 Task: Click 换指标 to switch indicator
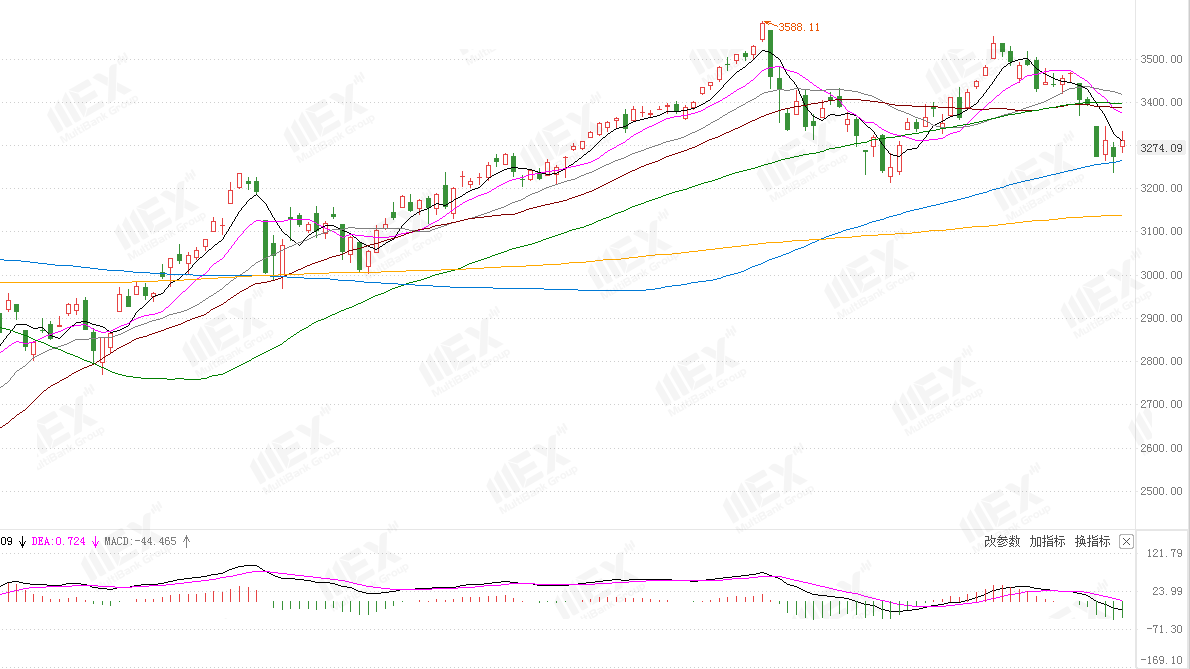(x=1092, y=542)
